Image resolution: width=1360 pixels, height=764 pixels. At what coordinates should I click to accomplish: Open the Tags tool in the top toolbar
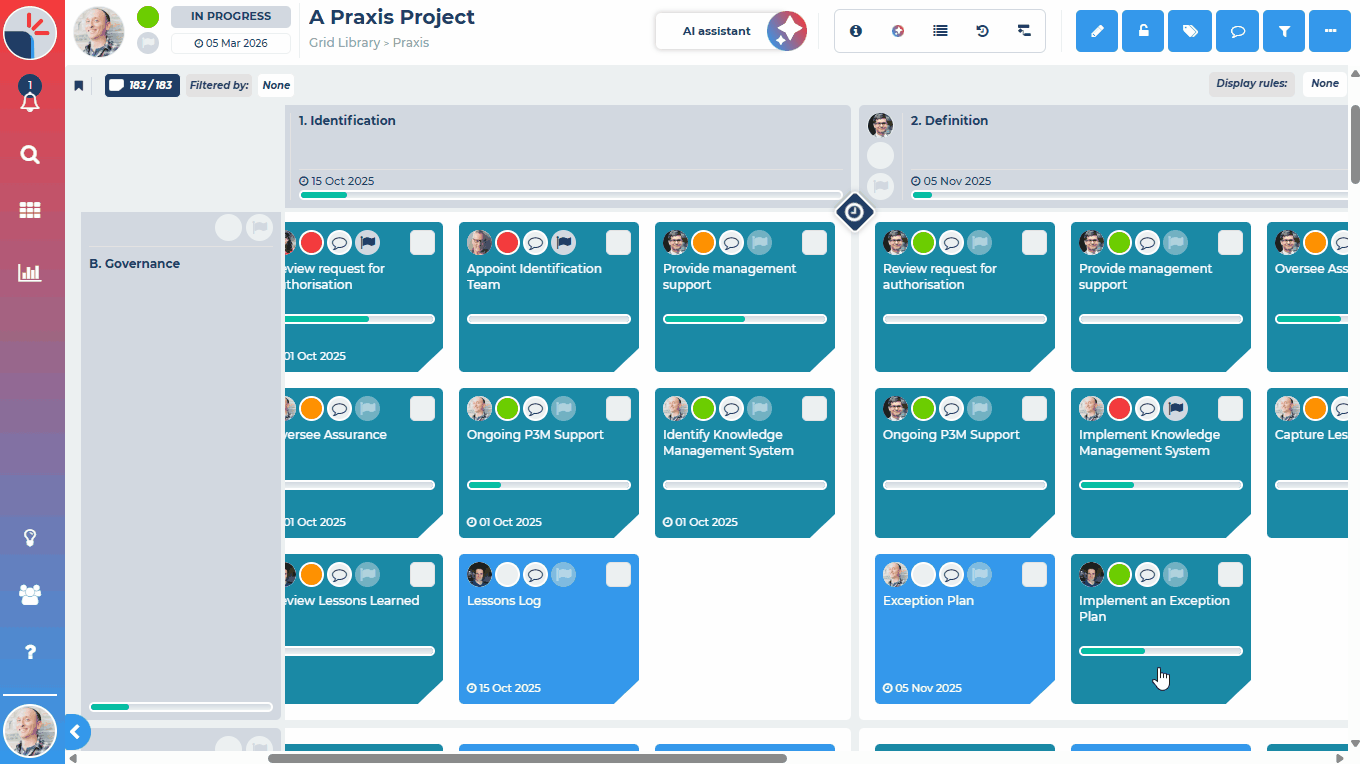[x=1189, y=31]
